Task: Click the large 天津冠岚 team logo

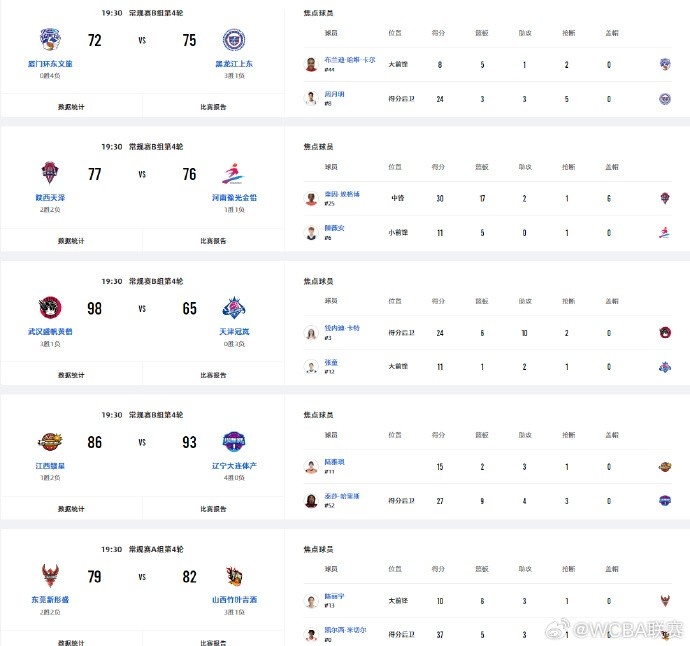Action: (x=234, y=307)
